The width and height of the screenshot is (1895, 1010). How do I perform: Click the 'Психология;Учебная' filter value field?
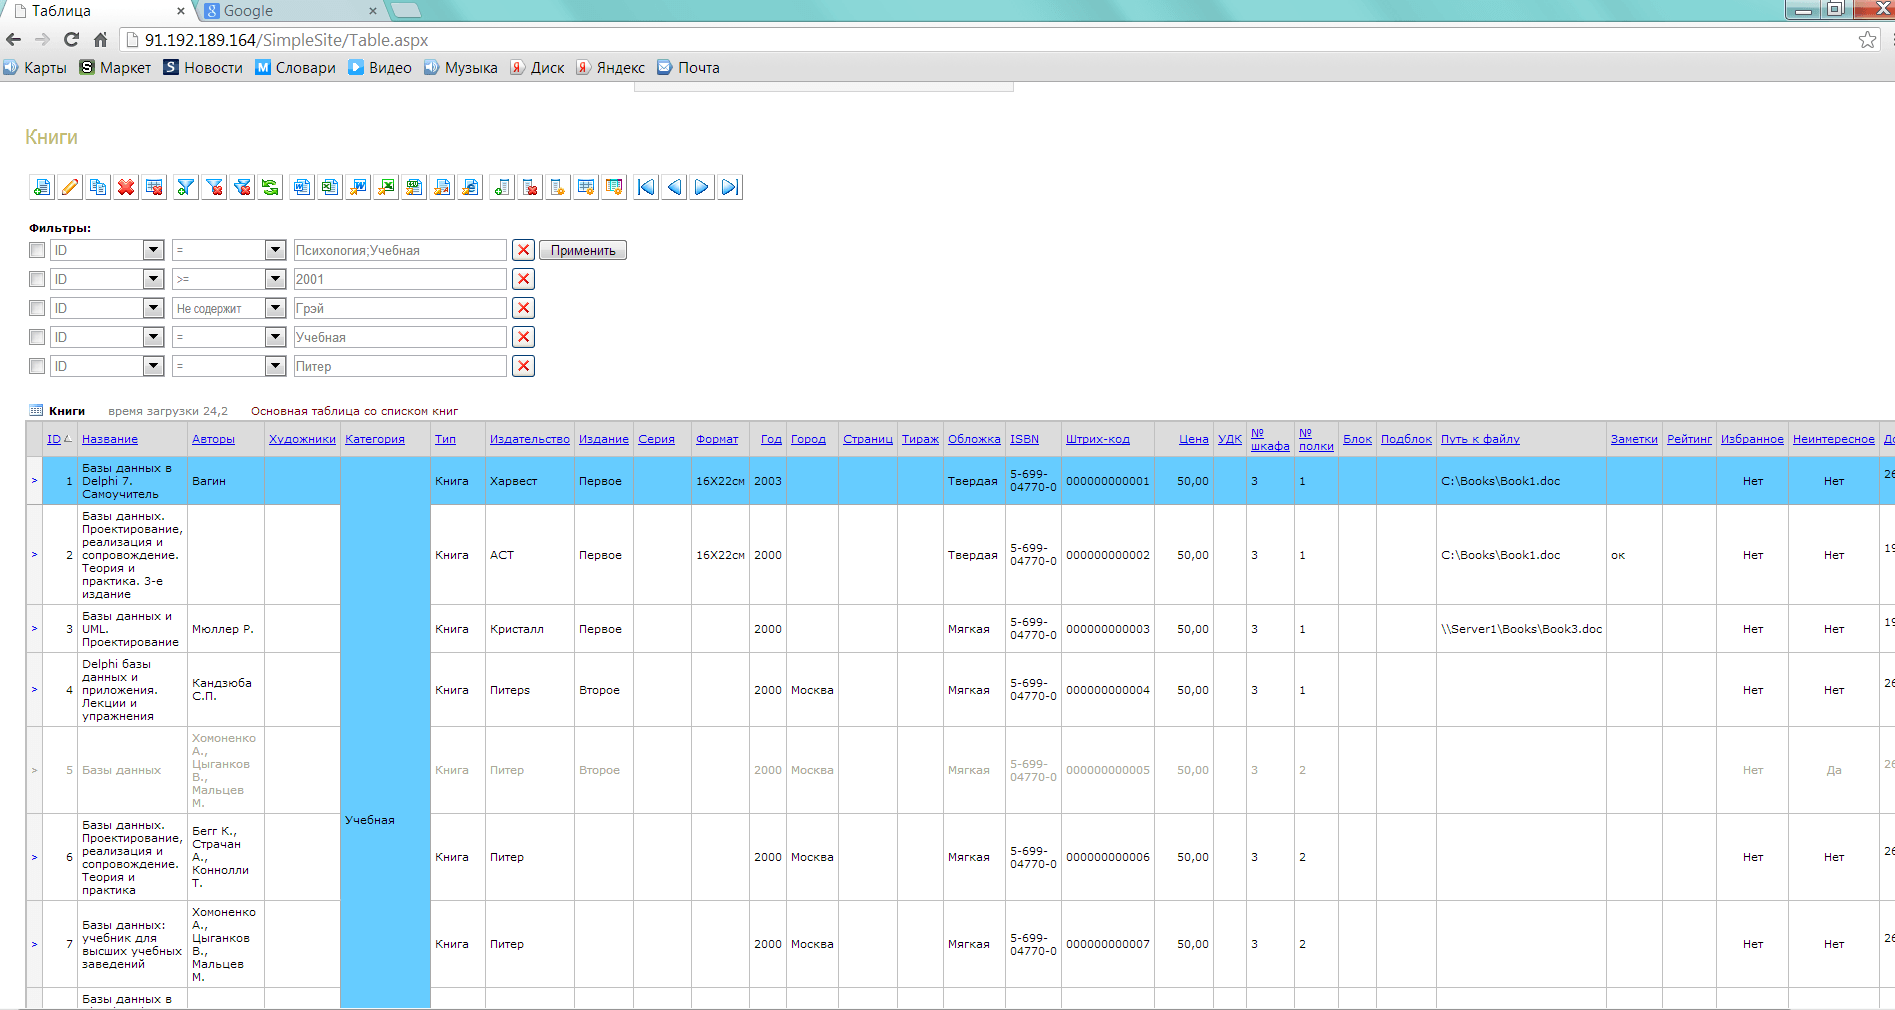[400, 250]
